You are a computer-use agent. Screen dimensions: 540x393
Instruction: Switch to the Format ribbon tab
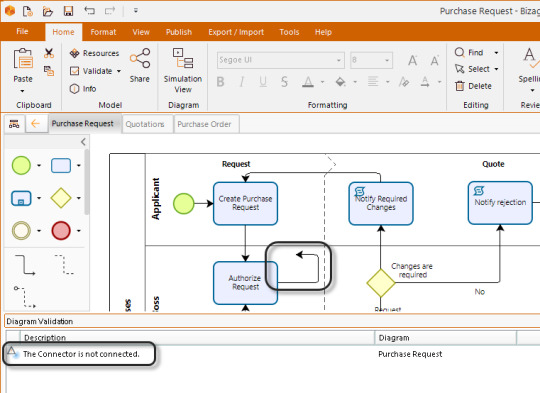coord(103,32)
